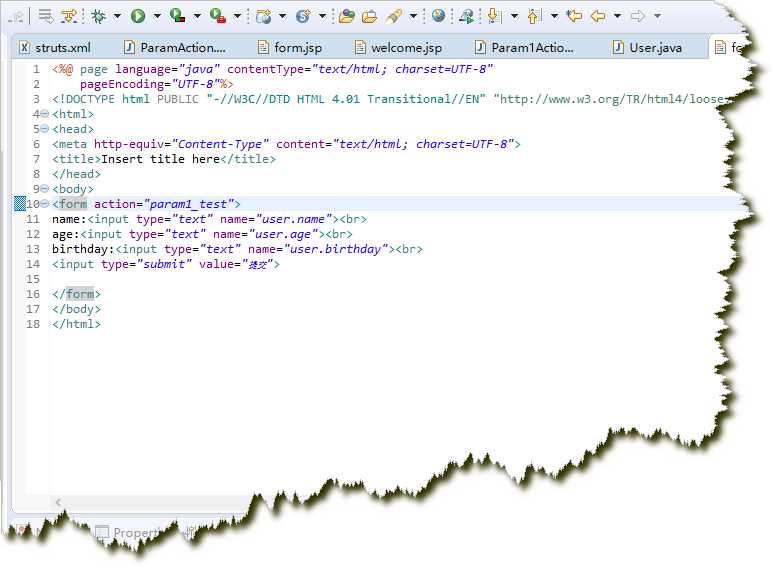This screenshot has width=772, height=567.
Task: Click the meta http-equiv "Content-Type" value
Action: click(x=220, y=144)
